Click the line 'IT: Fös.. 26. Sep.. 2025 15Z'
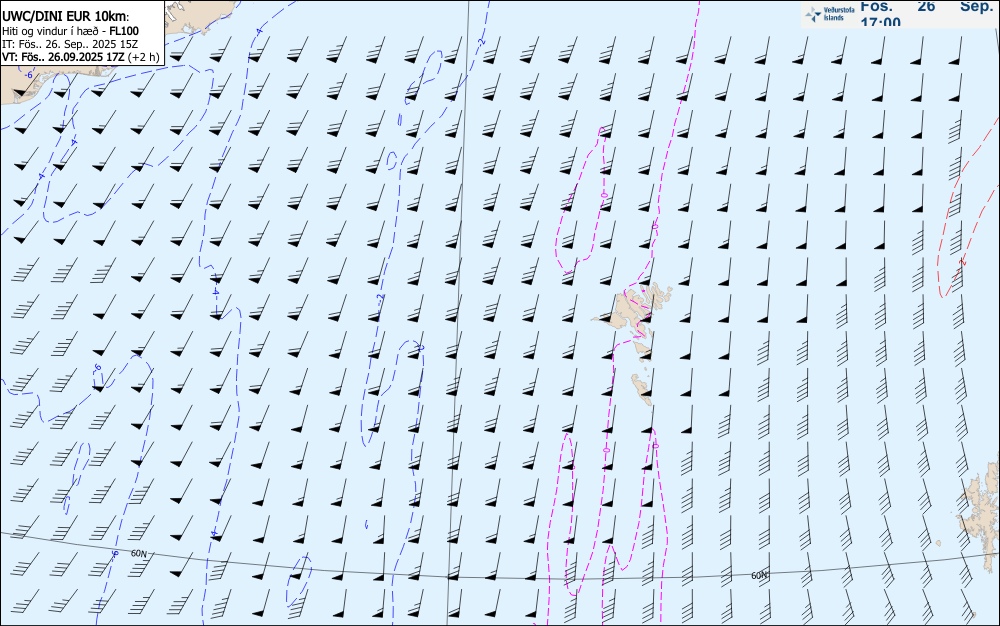Image resolution: width=1000 pixels, height=626 pixels. (x=70, y=44)
